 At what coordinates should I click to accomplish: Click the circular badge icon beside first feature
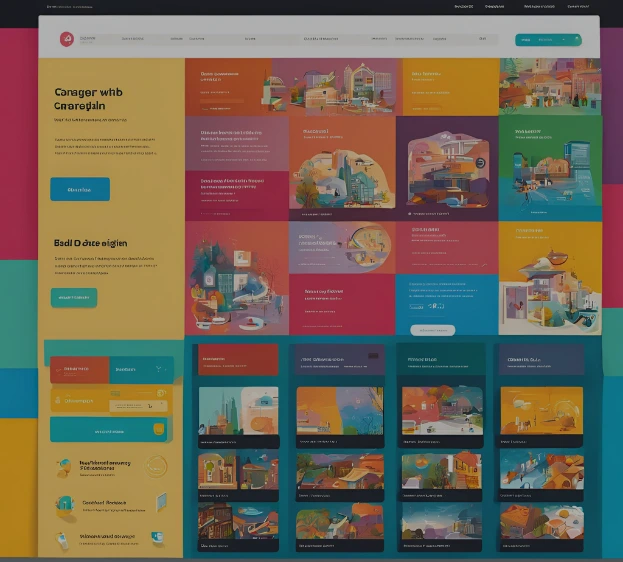156,465
